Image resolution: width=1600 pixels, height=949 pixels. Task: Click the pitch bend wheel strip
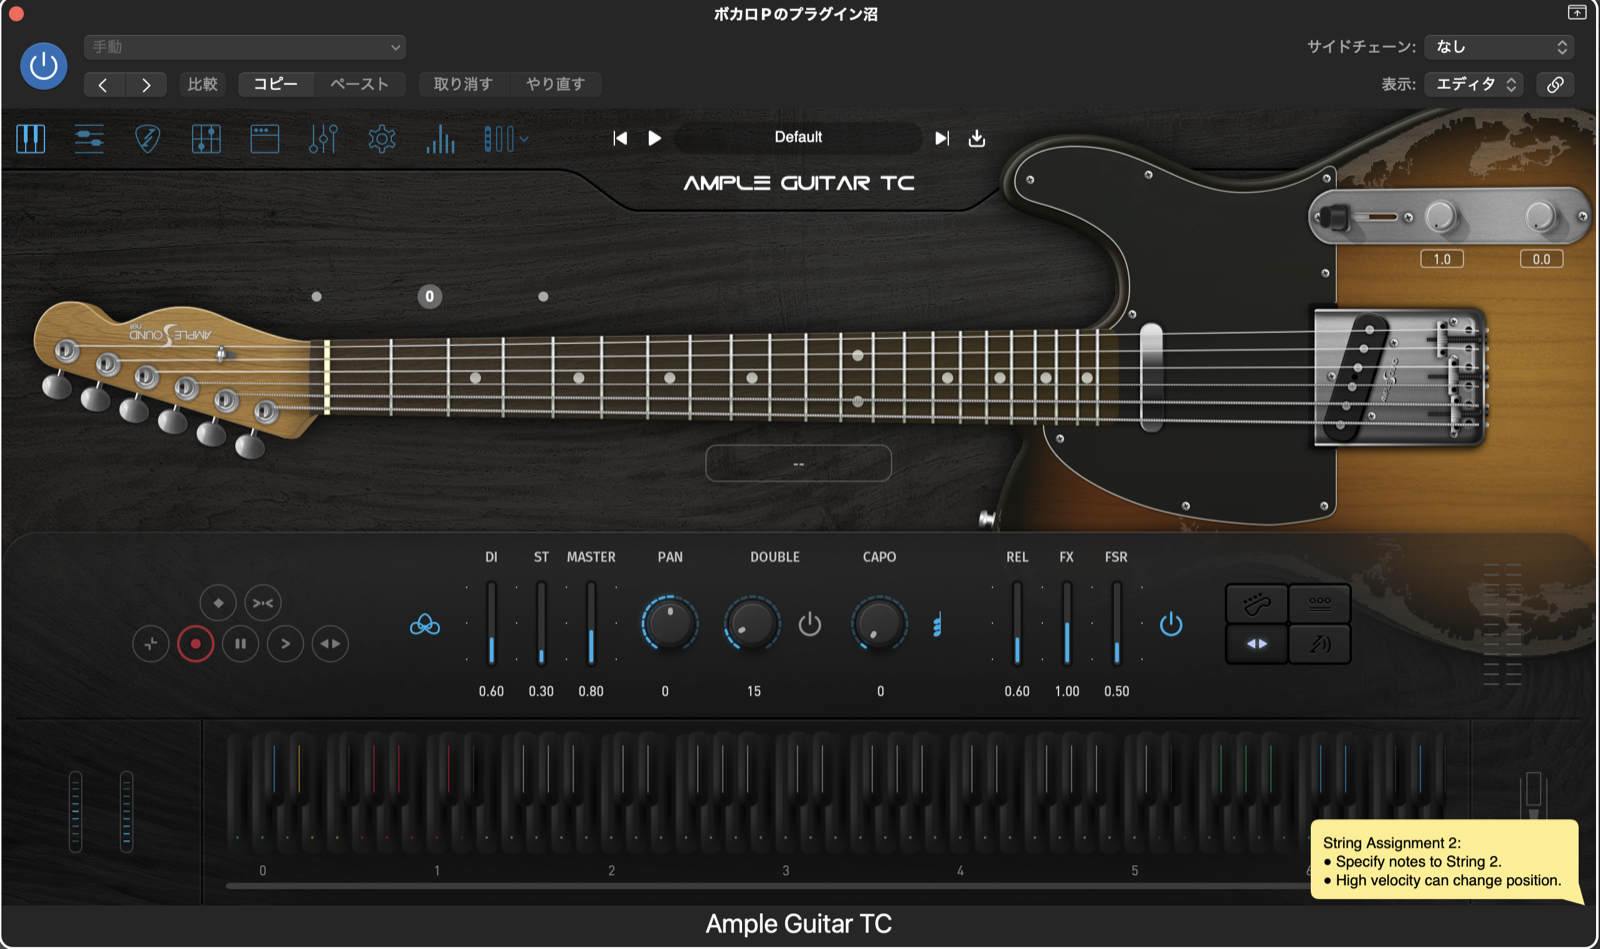click(75, 811)
